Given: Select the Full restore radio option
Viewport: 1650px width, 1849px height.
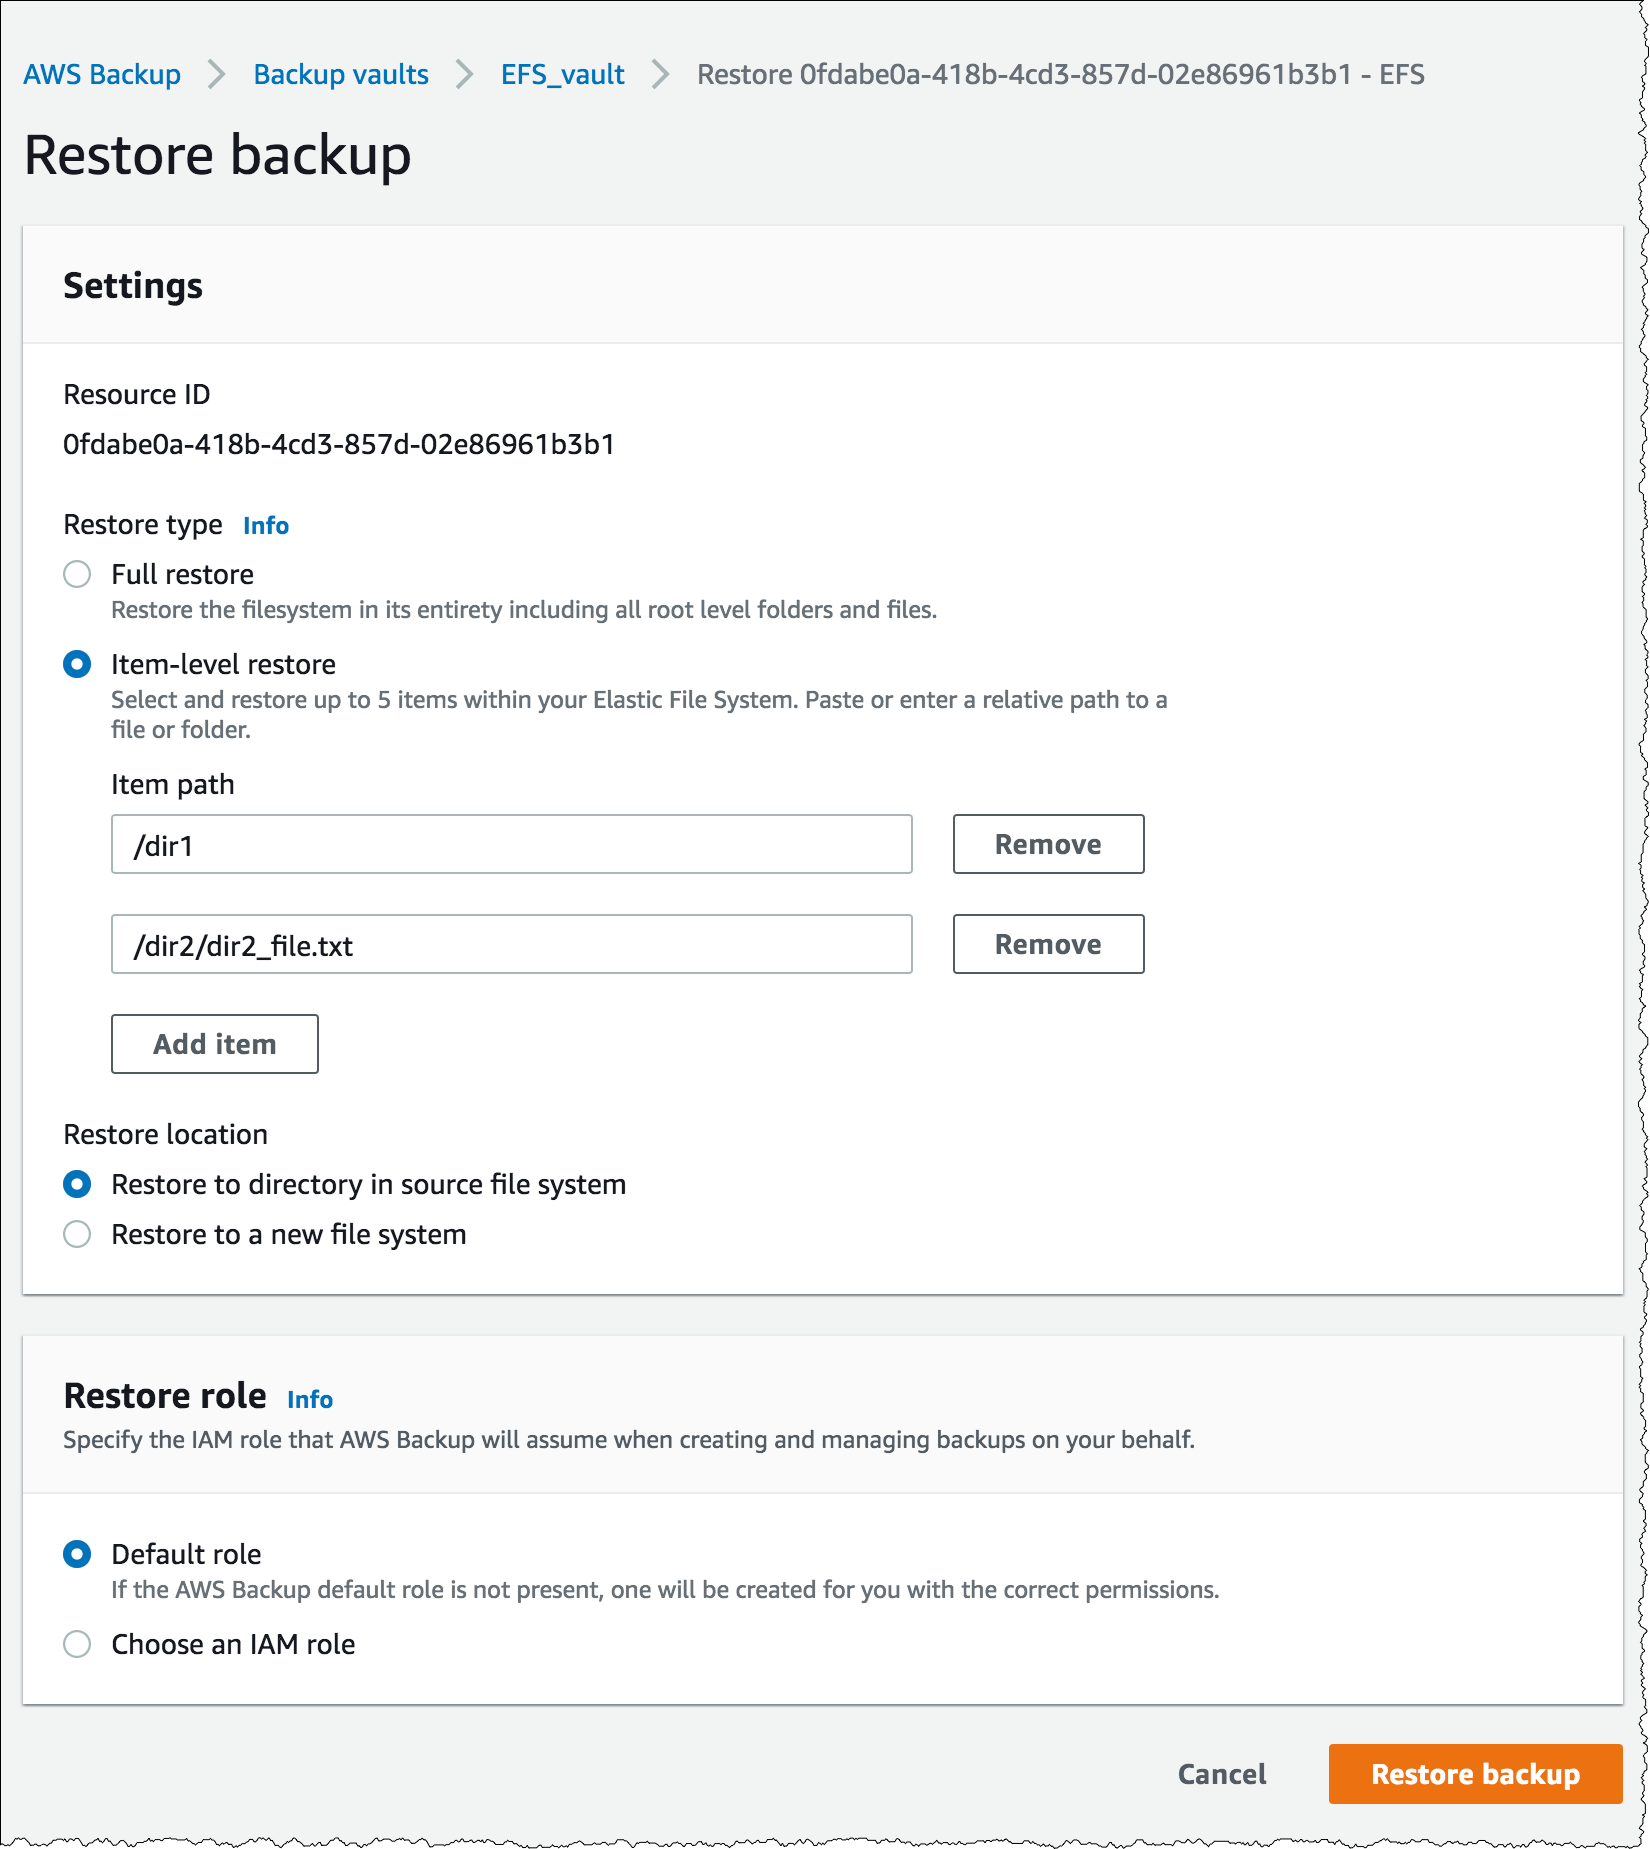Looking at the screenshot, I should point(77,574).
